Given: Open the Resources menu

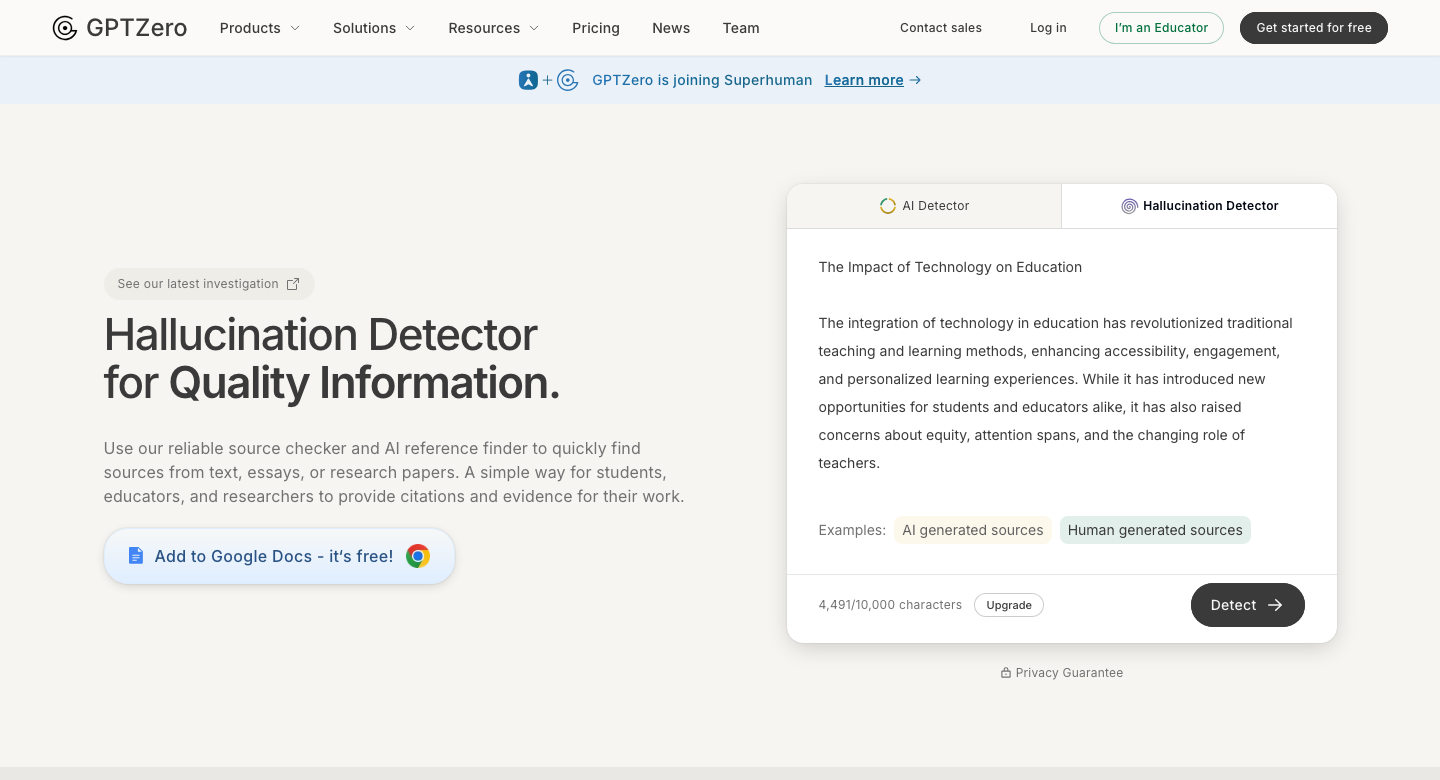Looking at the screenshot, I should [x=494, y=28].
